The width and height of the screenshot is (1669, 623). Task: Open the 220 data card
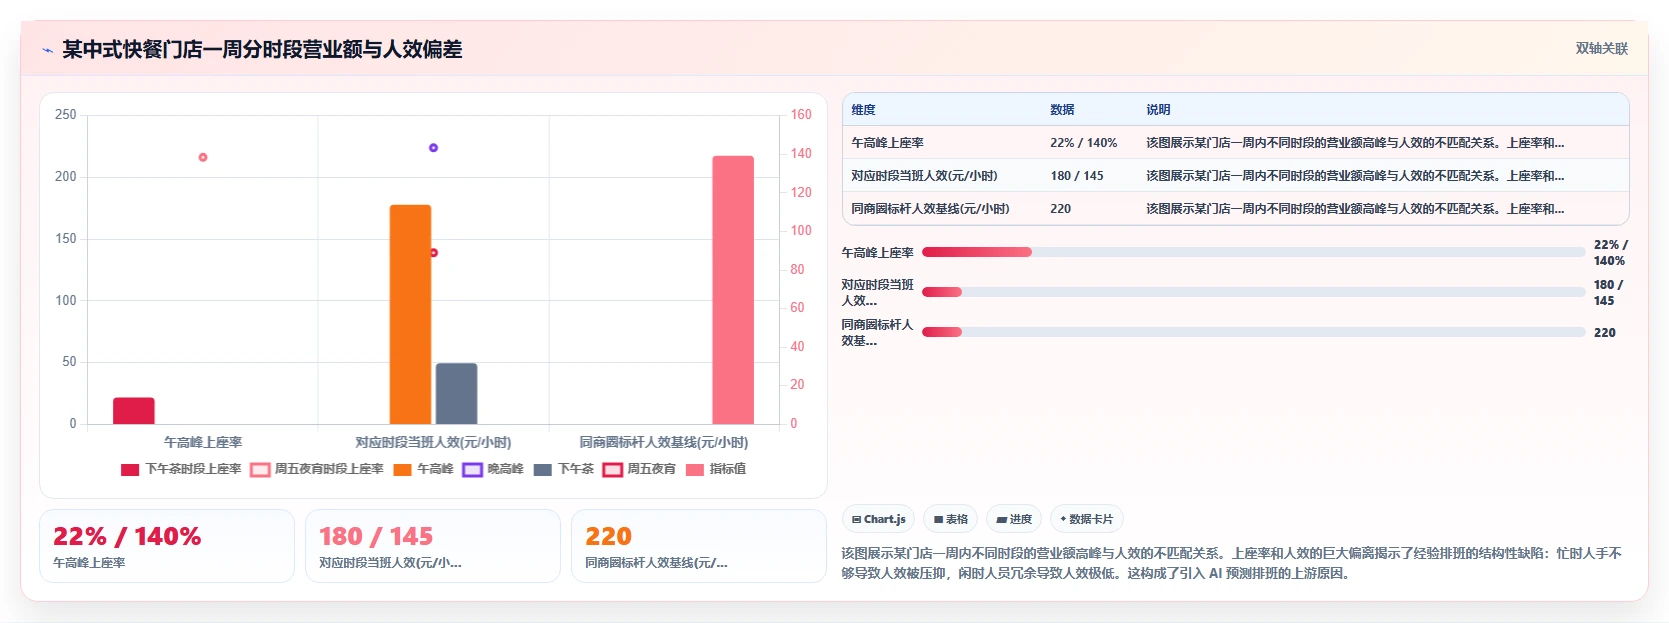point(699,546)
